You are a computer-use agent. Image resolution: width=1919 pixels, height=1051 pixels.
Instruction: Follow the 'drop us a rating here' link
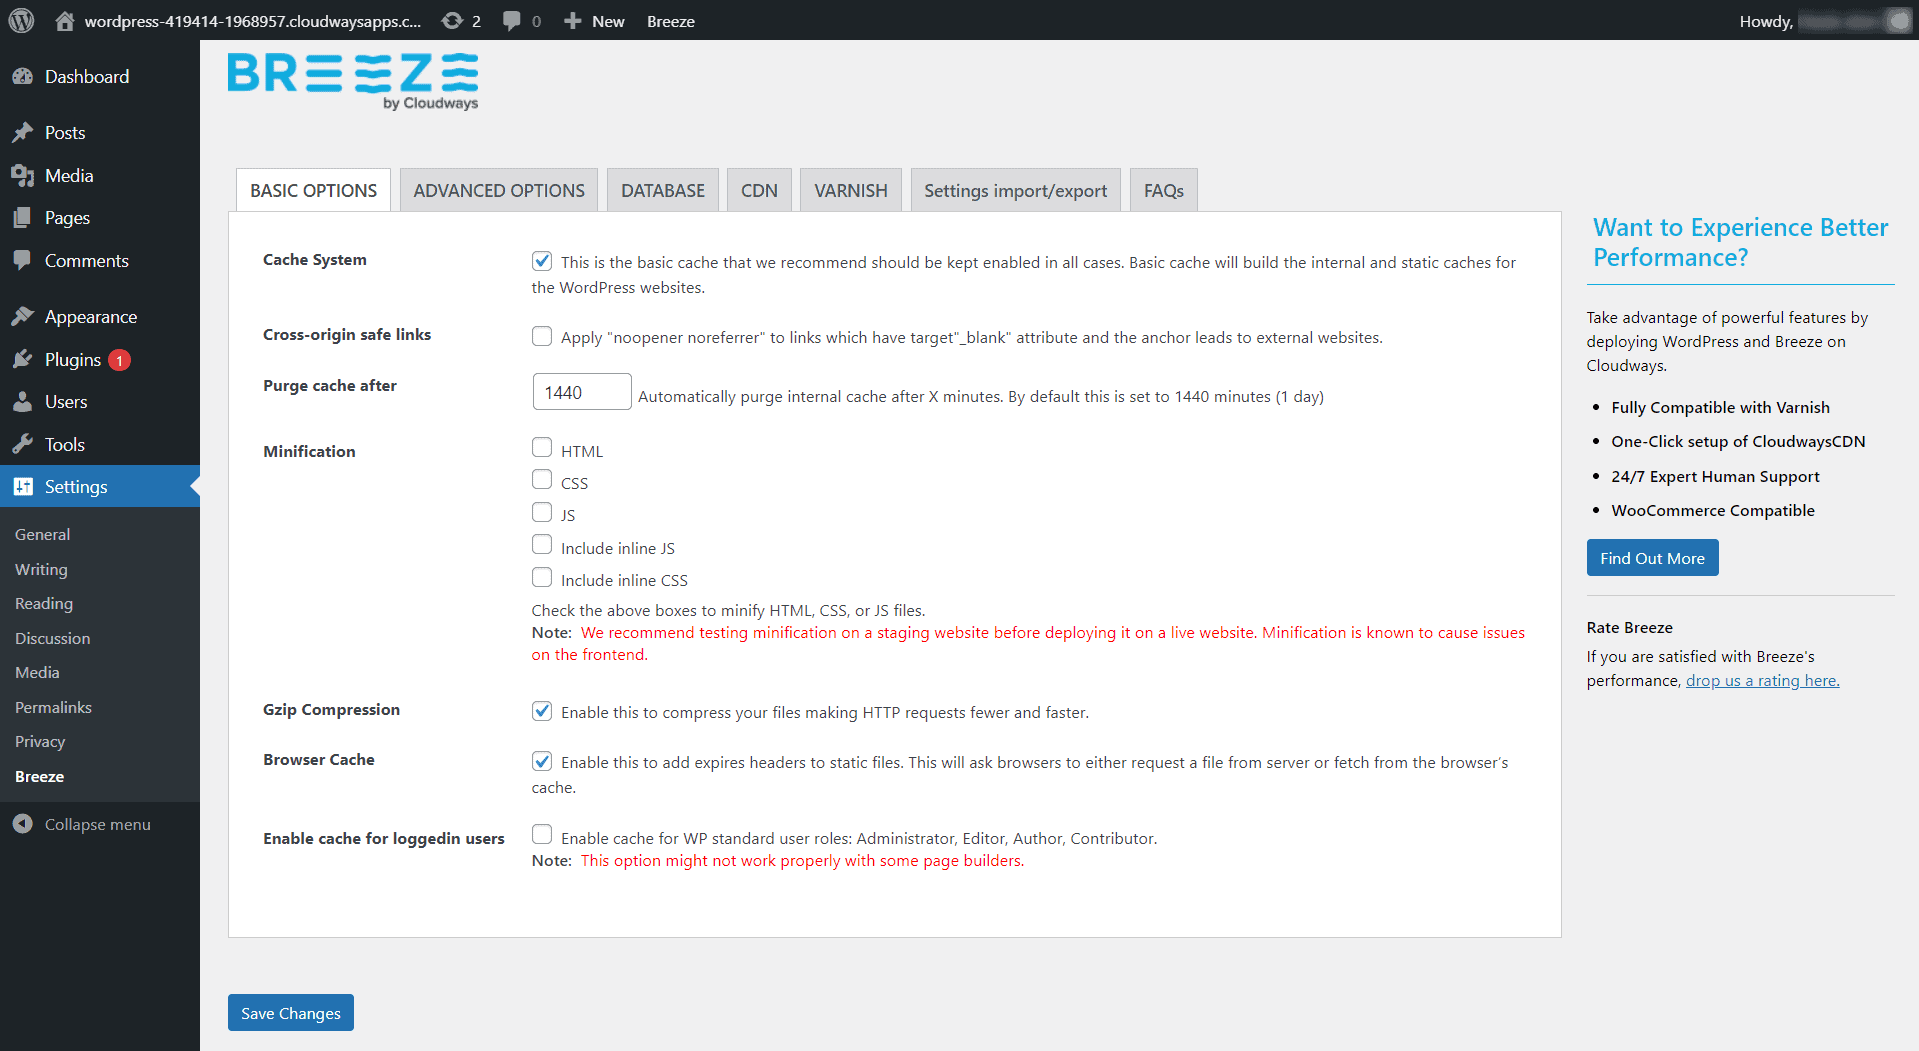point(1762,681)
